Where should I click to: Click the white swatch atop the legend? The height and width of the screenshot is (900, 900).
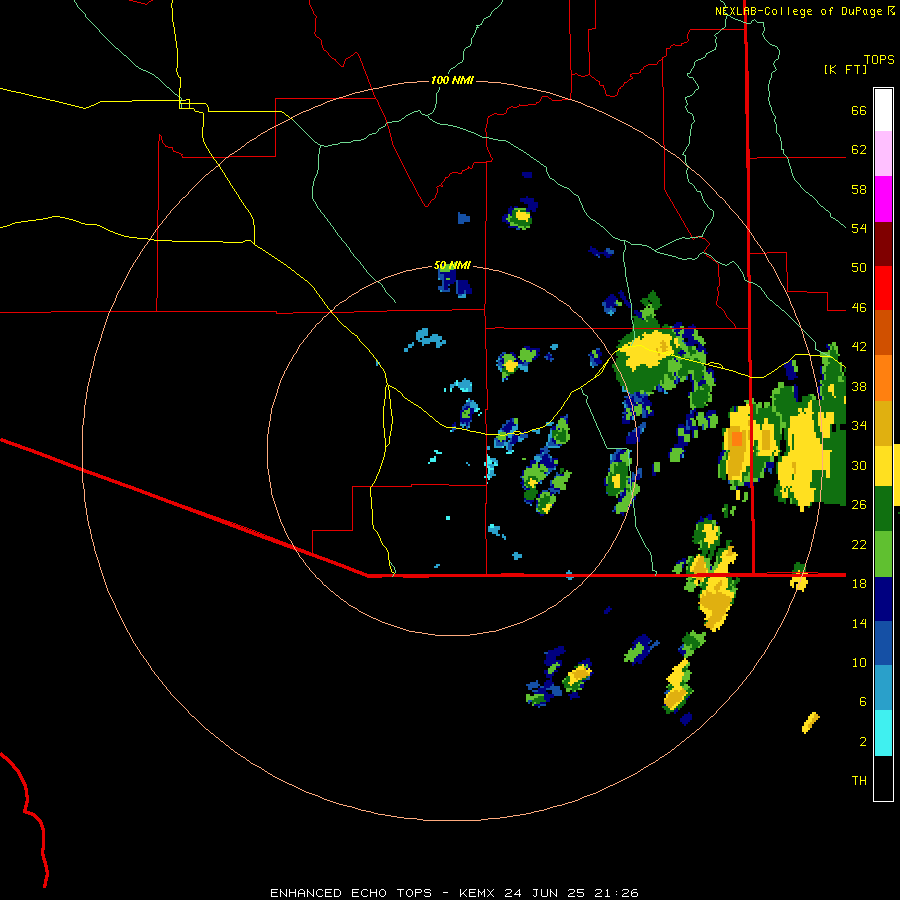click(883, 110)
